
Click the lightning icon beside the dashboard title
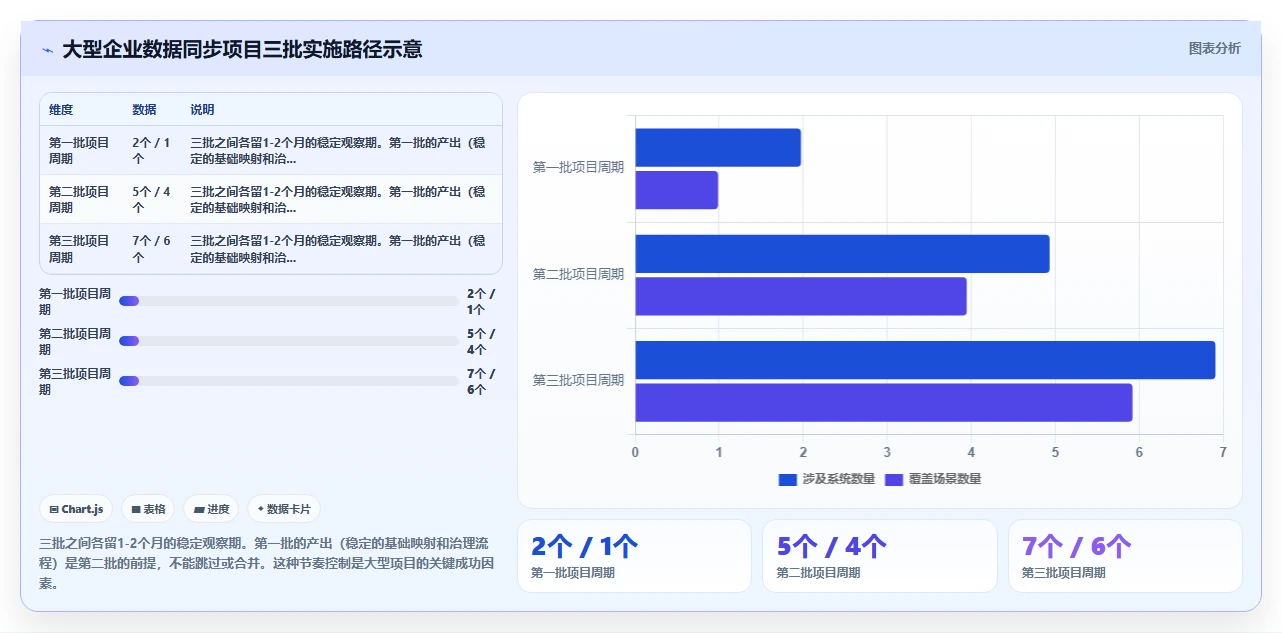click(x=48, y=50)
